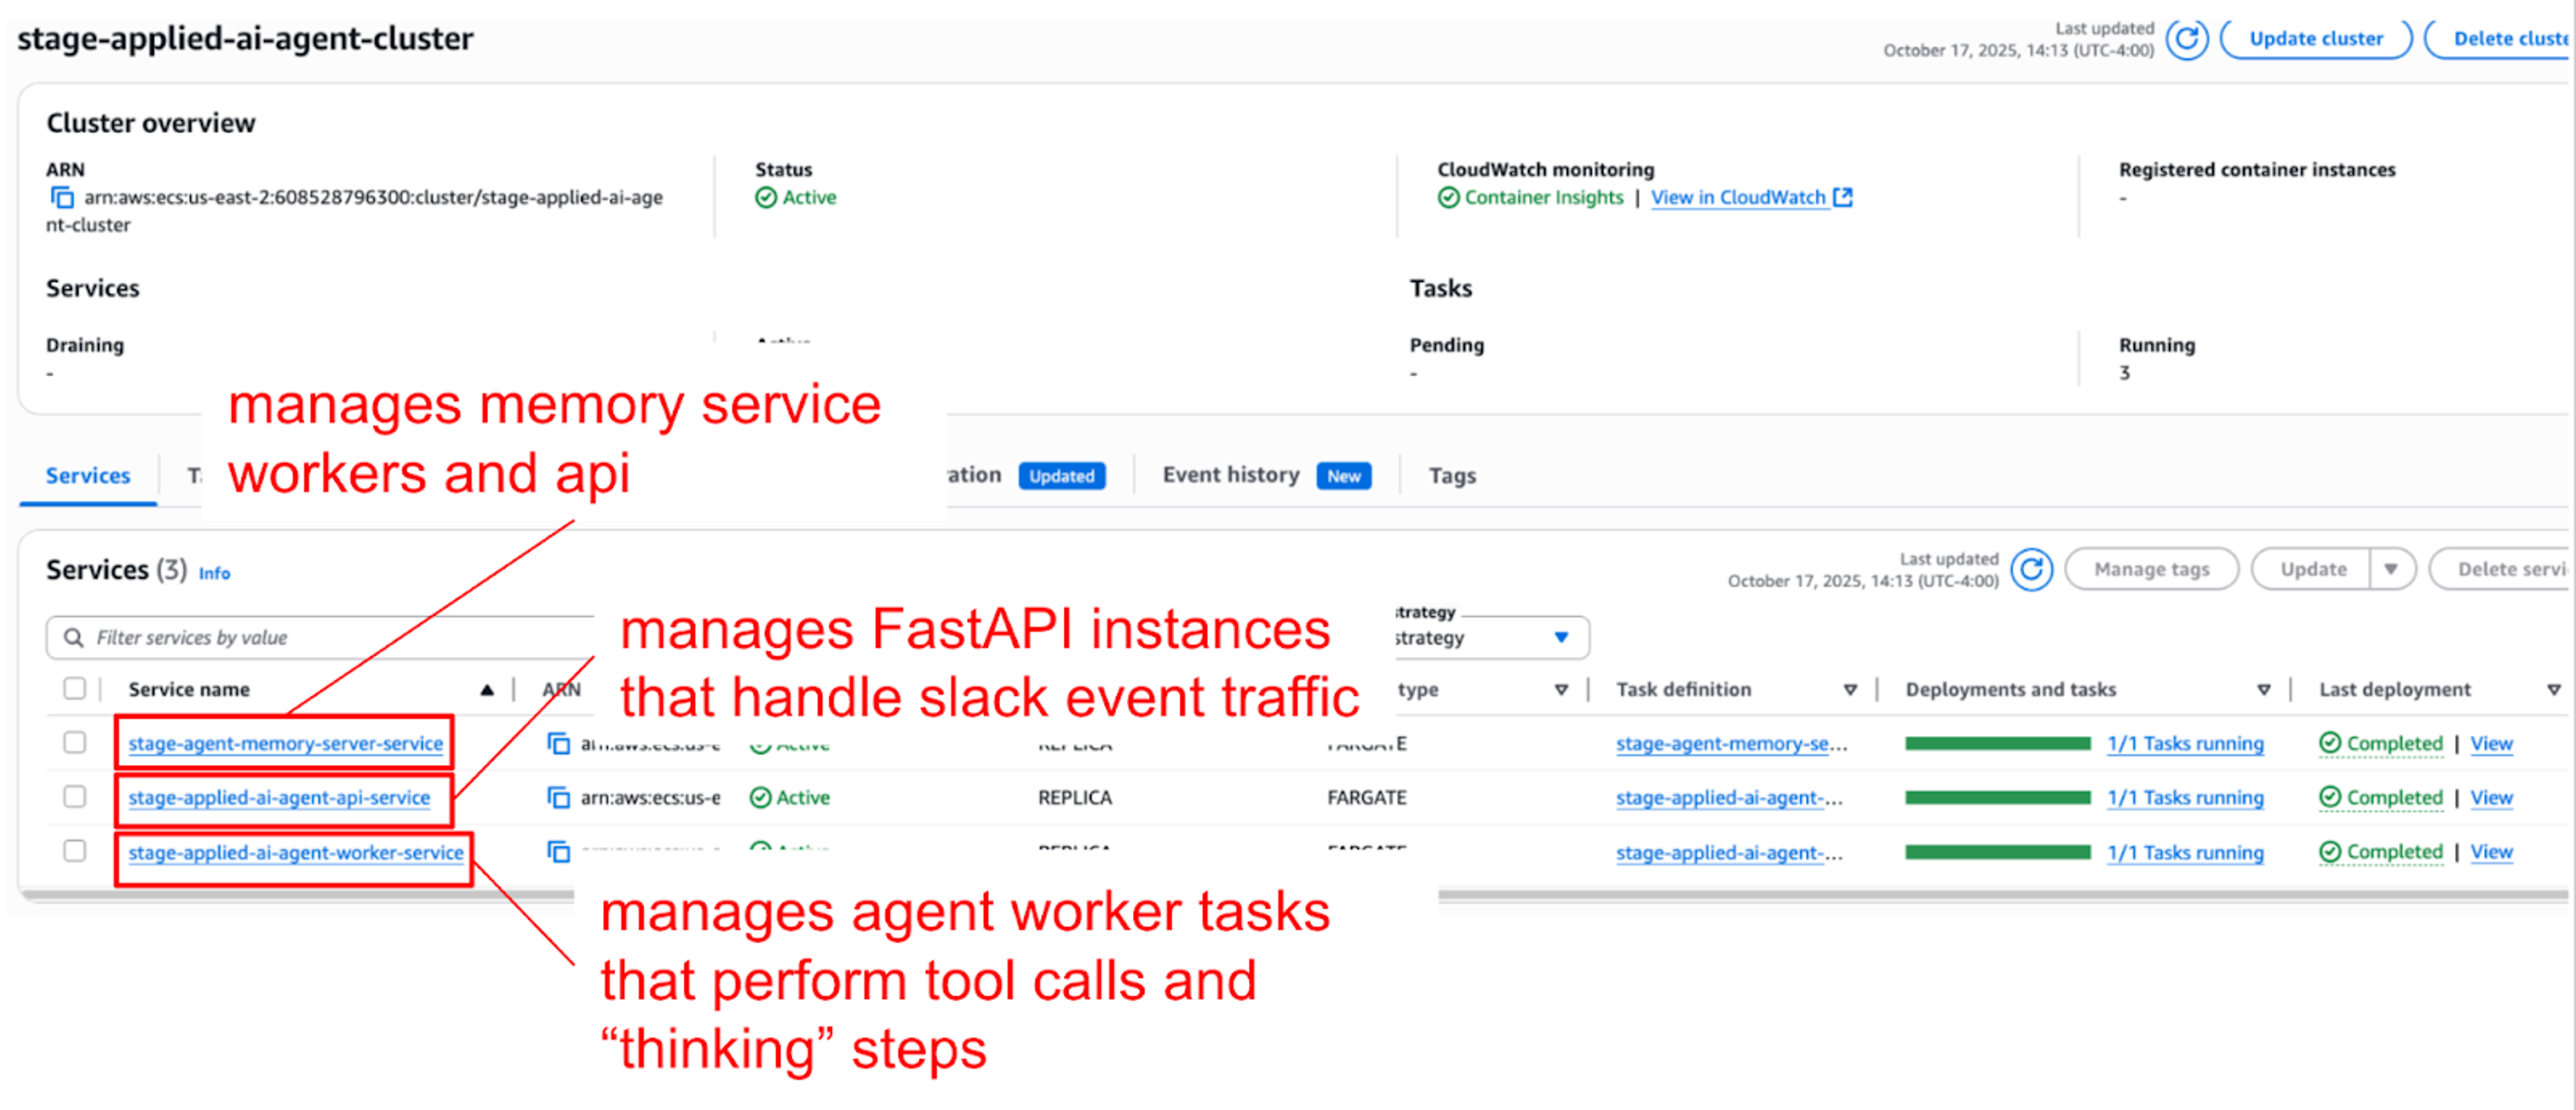Click the Update services button
Viewport: 2576px width, 1110px height.
coord(2312,569)
